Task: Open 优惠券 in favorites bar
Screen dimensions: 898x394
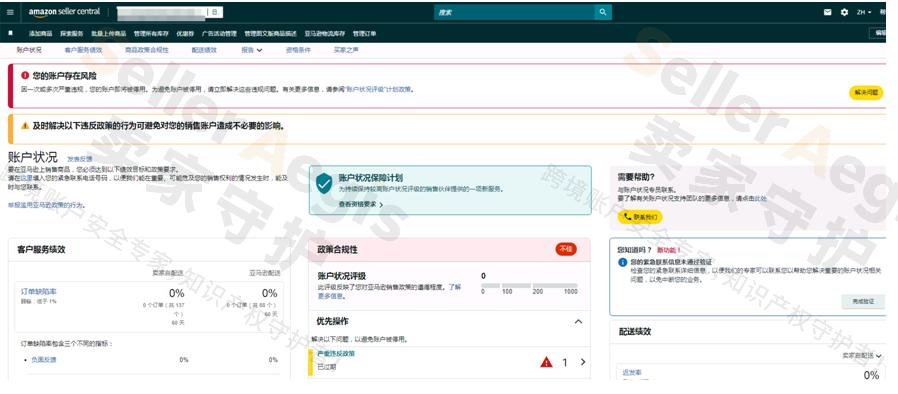Action: [x=185, y=34]
